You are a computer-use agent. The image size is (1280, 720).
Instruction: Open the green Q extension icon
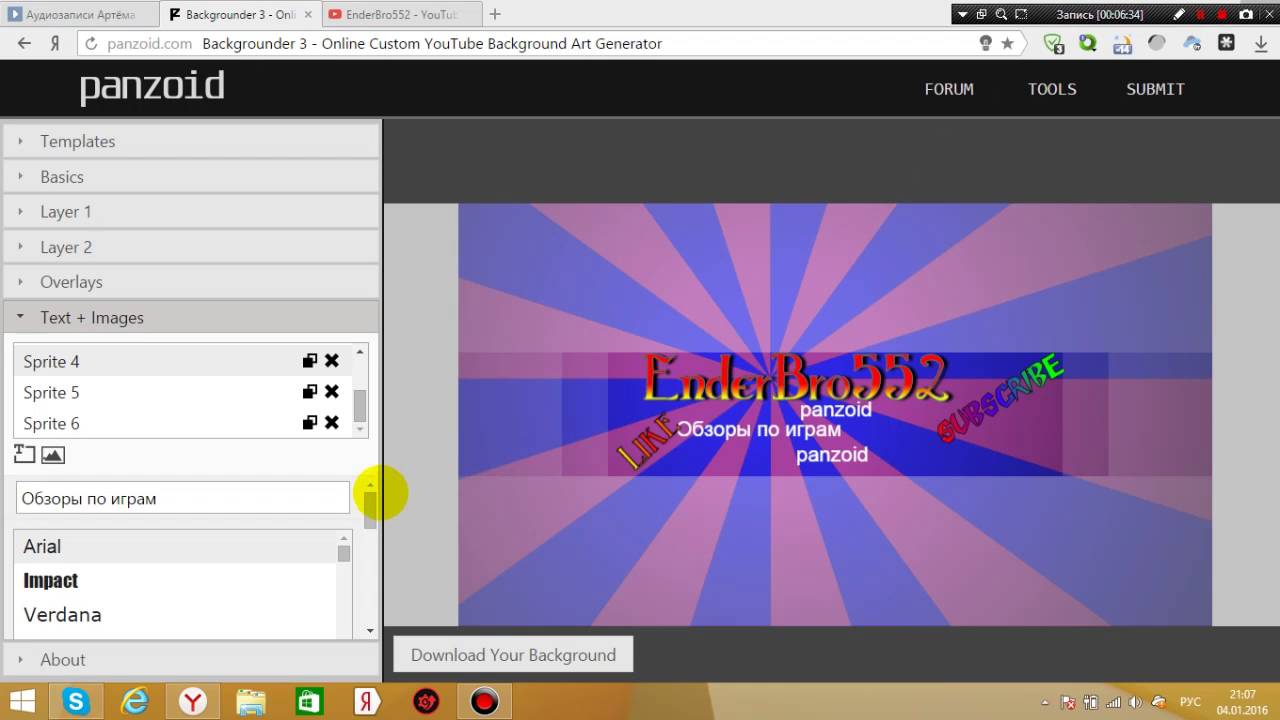point(1087,43)
